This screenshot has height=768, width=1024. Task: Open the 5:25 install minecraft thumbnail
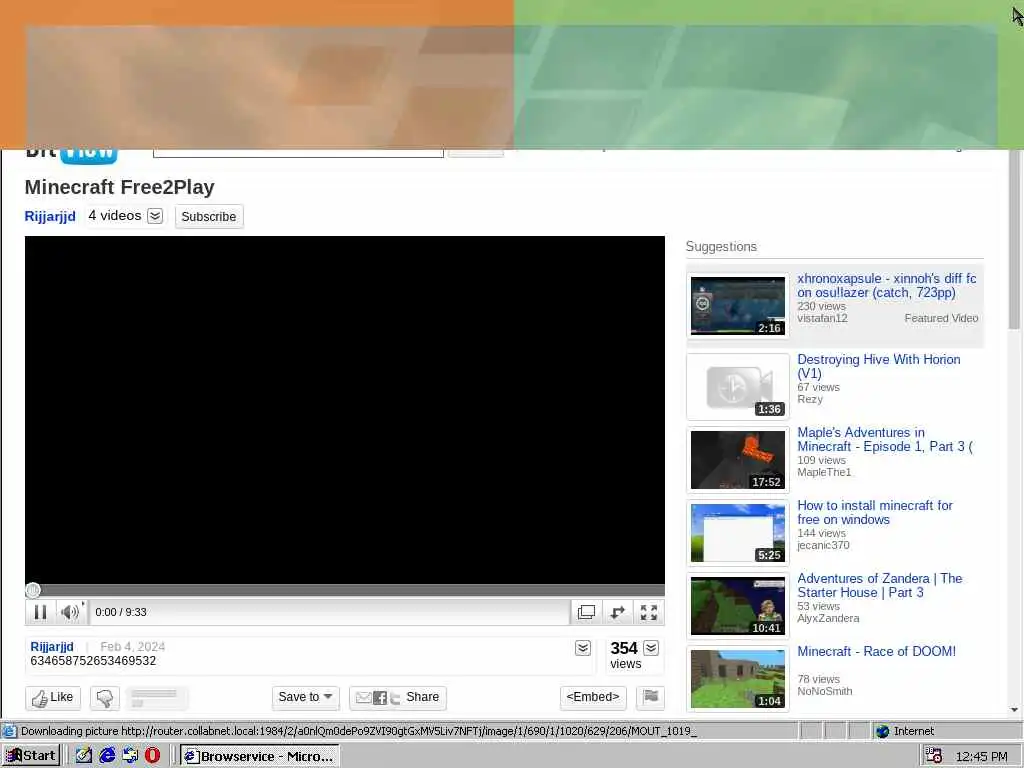pyautogui.click(x=738, y=533)
